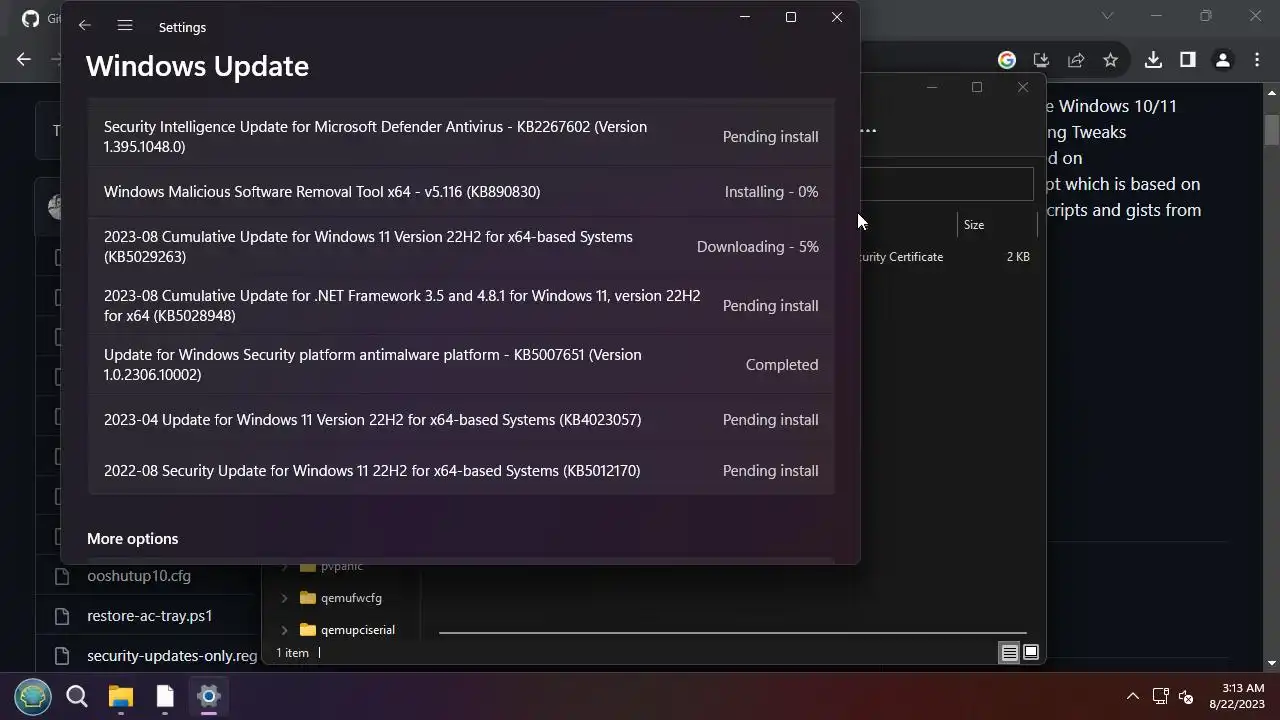Open ooshutup10.cfg on GitHub
The image size is (1280, 720).
click(x=139, y=576)
